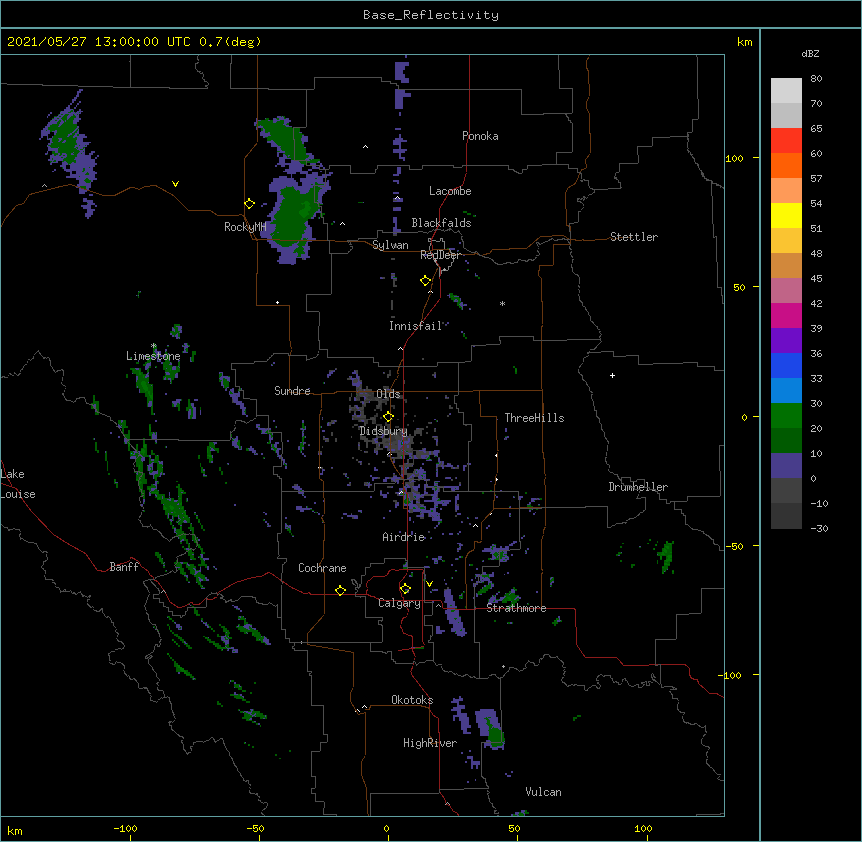This screenshot has height=842, width=862.
Task: Click the Okotoks town label
Action: [x=412, y=700]
